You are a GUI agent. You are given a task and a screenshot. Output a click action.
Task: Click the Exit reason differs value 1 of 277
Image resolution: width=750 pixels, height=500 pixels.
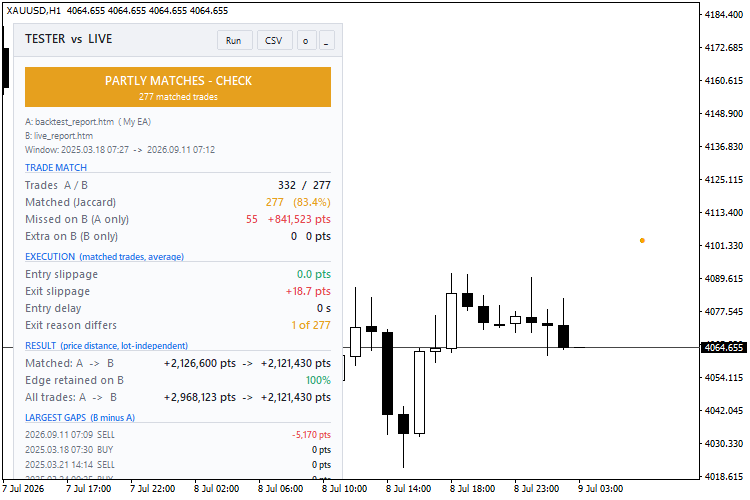(x=311, y=325)
